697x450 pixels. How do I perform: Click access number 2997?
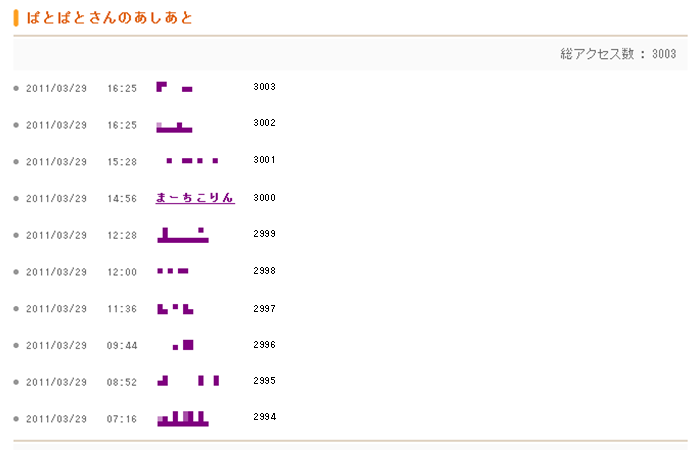265,309
